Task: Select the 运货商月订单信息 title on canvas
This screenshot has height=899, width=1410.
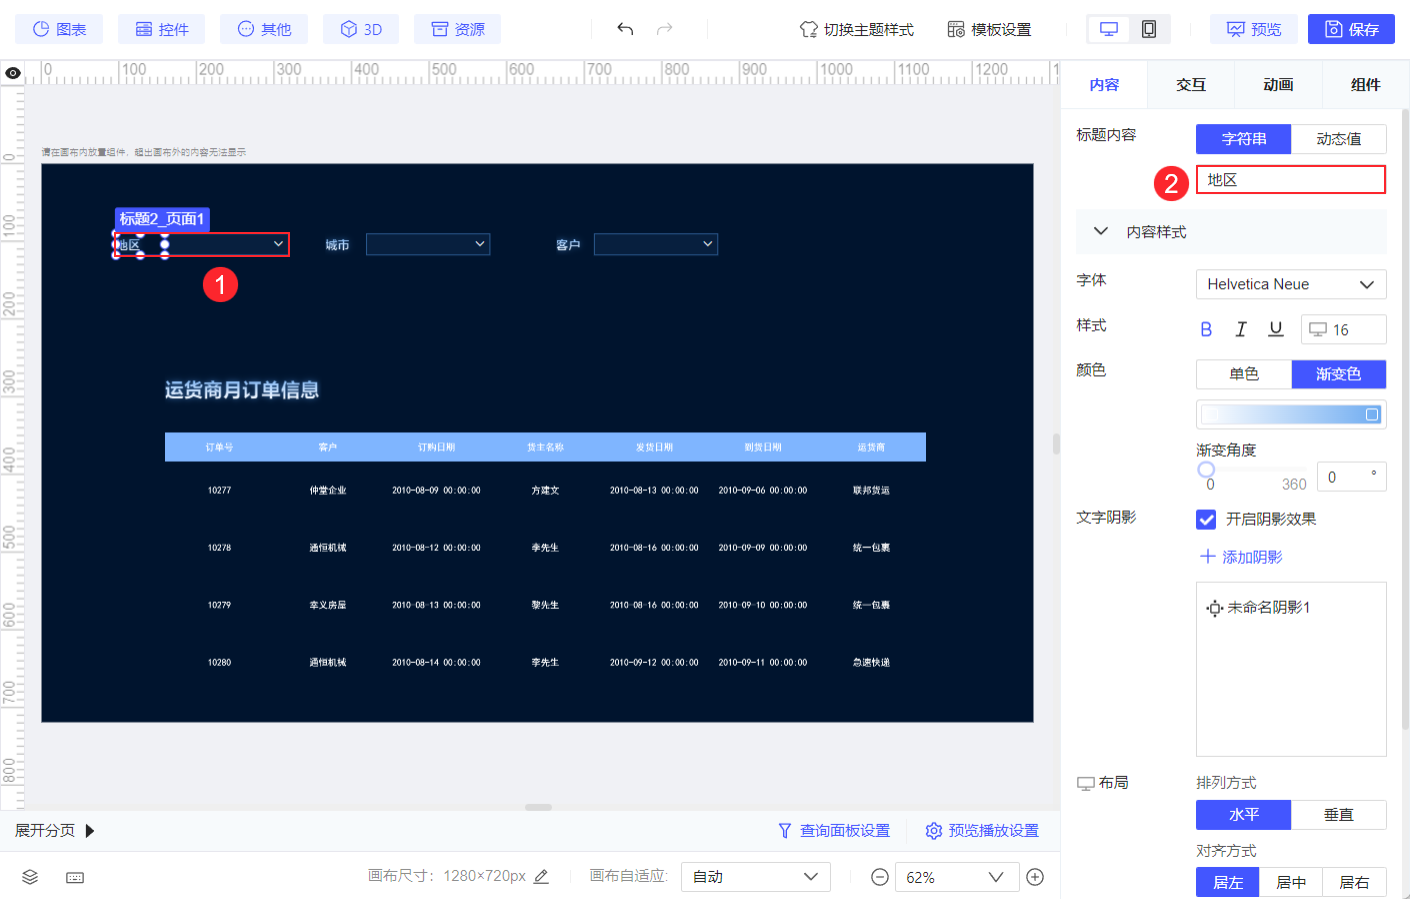Action: pos(242,390)
